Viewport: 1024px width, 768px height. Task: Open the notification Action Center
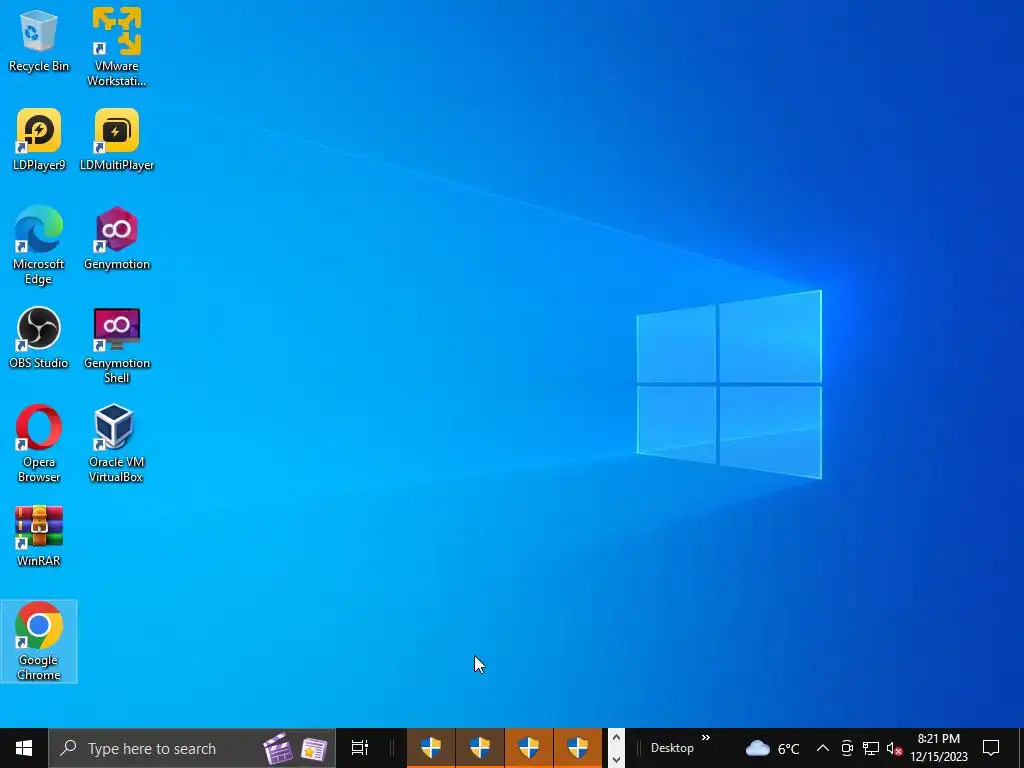click(x=991, y=748)
